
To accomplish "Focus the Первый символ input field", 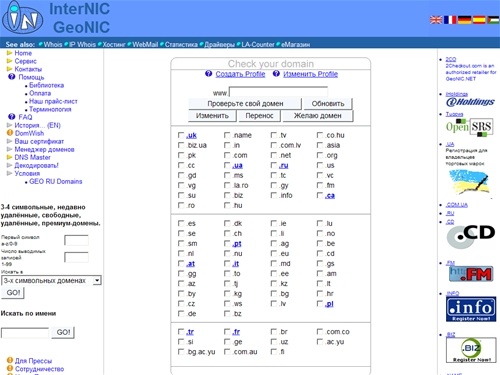I will (x=76, y=240).
